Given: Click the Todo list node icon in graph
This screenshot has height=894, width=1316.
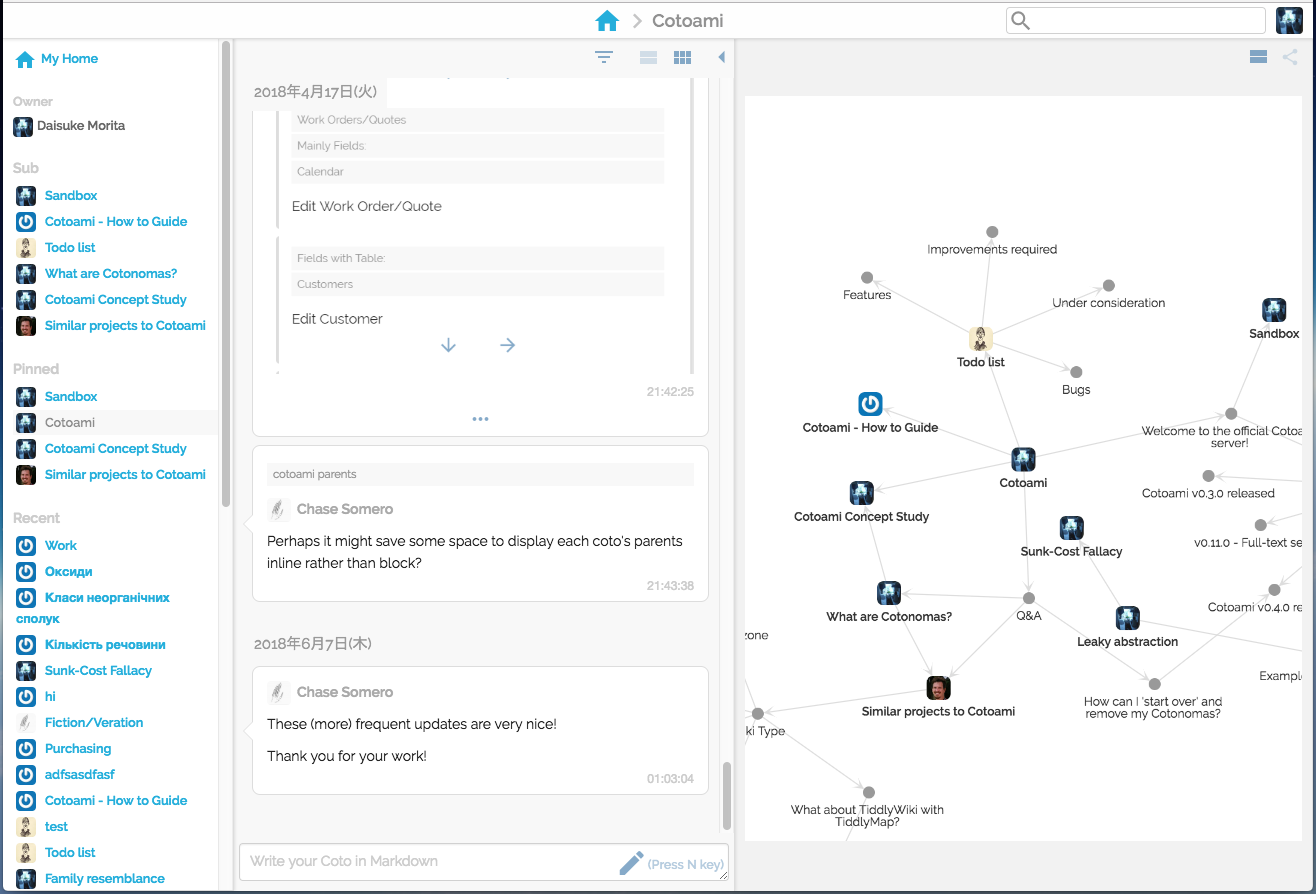Looking at the screenshot, I should click(x=981, y=338).
